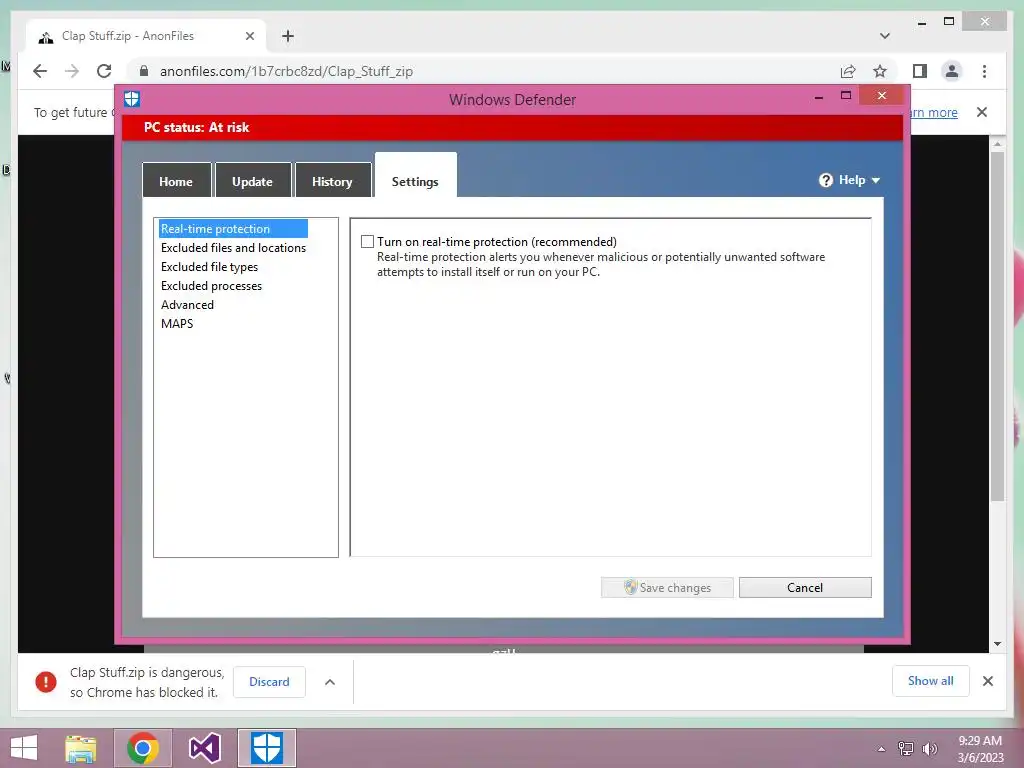Viewport: 1024px width, 768px height.
Task: Open Chrome tab search chevron
Action: click(x=884, y=36)
